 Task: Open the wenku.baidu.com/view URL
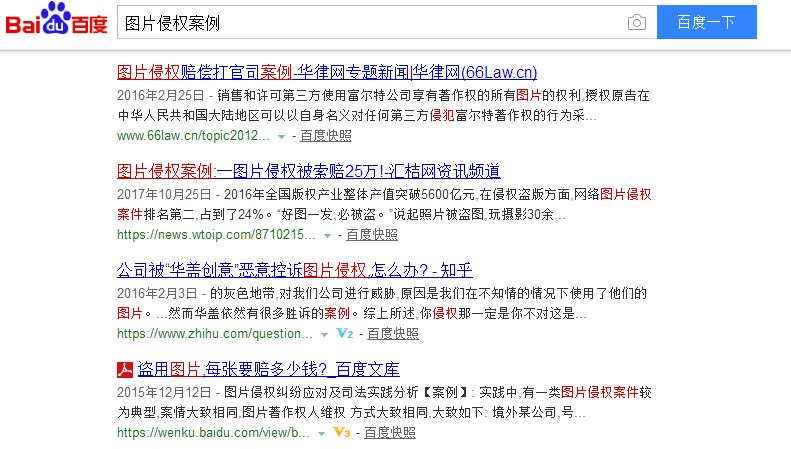(x=213, y=432)
